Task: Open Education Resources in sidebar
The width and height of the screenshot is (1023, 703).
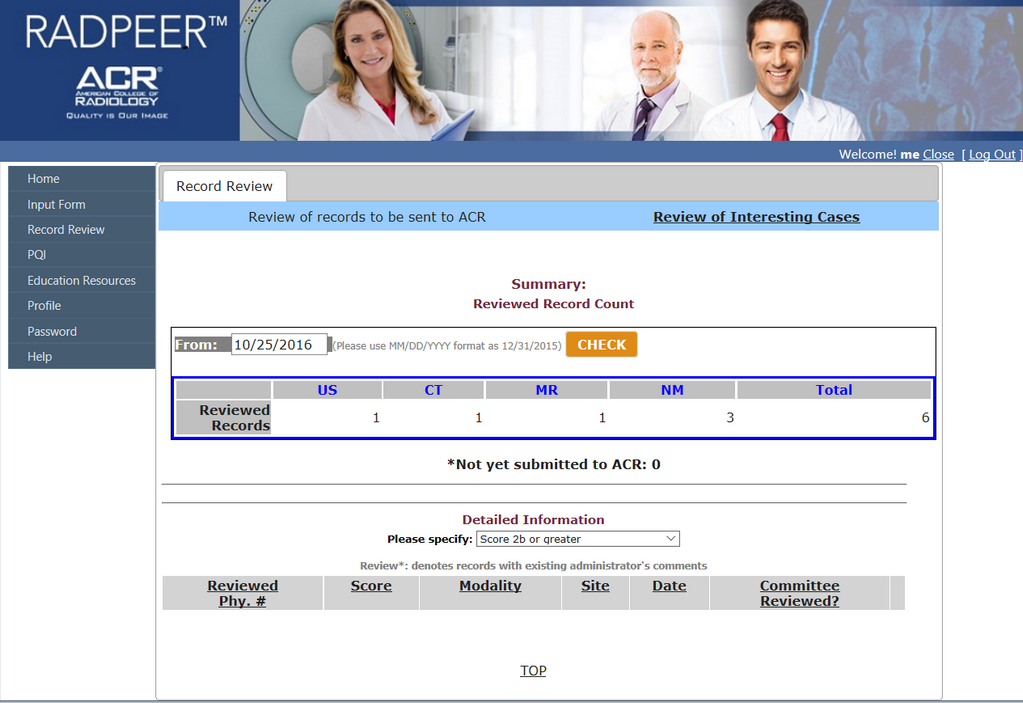Action: [81, 281]
